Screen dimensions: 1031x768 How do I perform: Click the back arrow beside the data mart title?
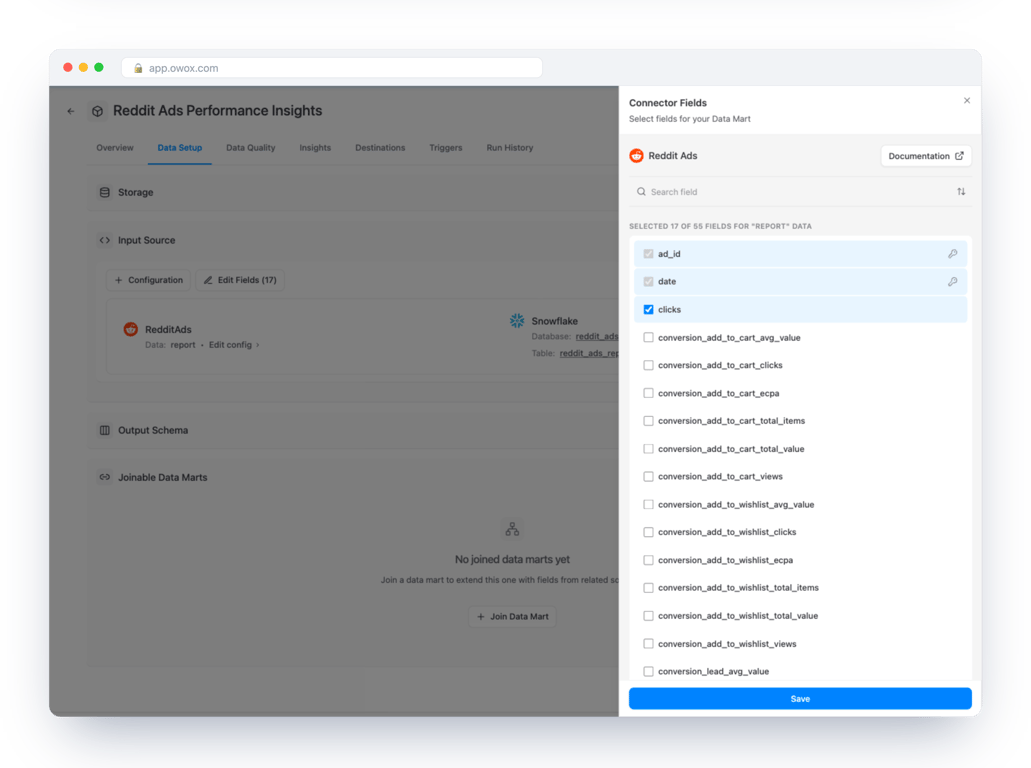click(x=71, y=111)
